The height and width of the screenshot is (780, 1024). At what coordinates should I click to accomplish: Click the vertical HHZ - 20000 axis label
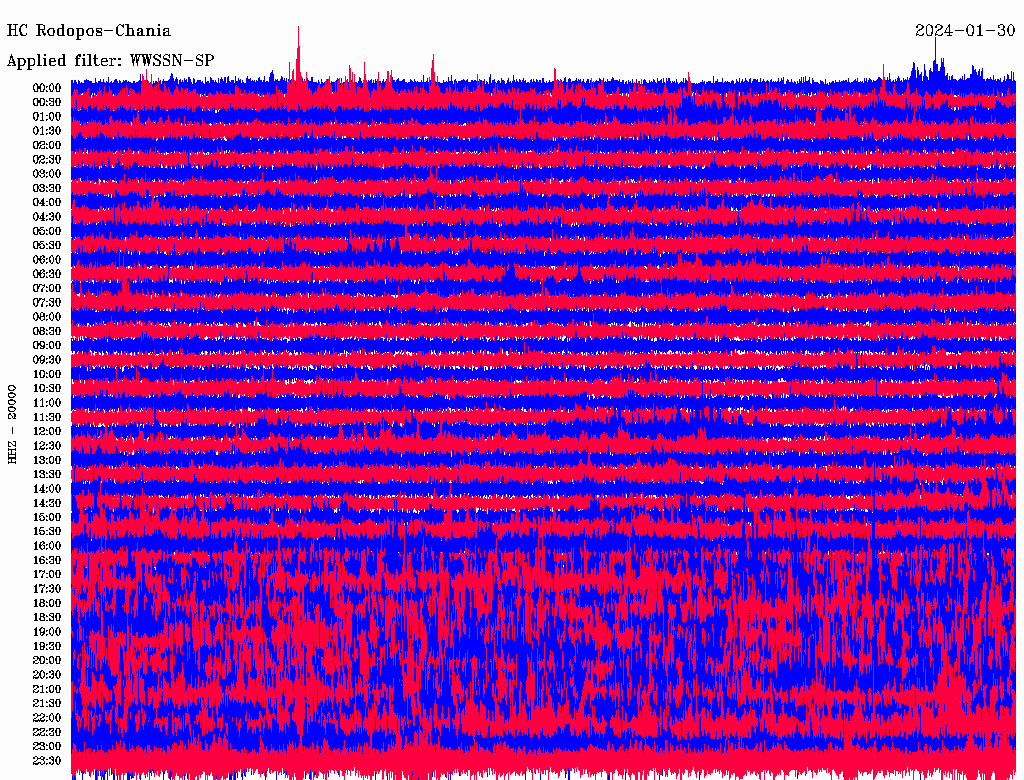coord(13,423)
